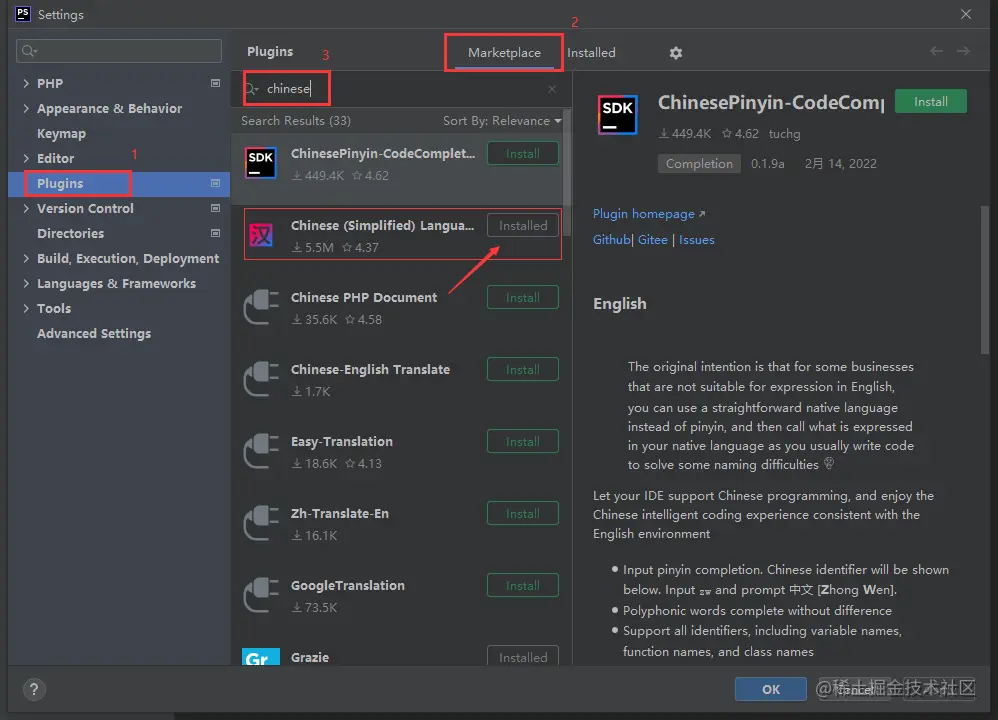Expand the Version Control node
Image resolution: width=998 pixels, height=720 pixels.
[x=26, y=208]
